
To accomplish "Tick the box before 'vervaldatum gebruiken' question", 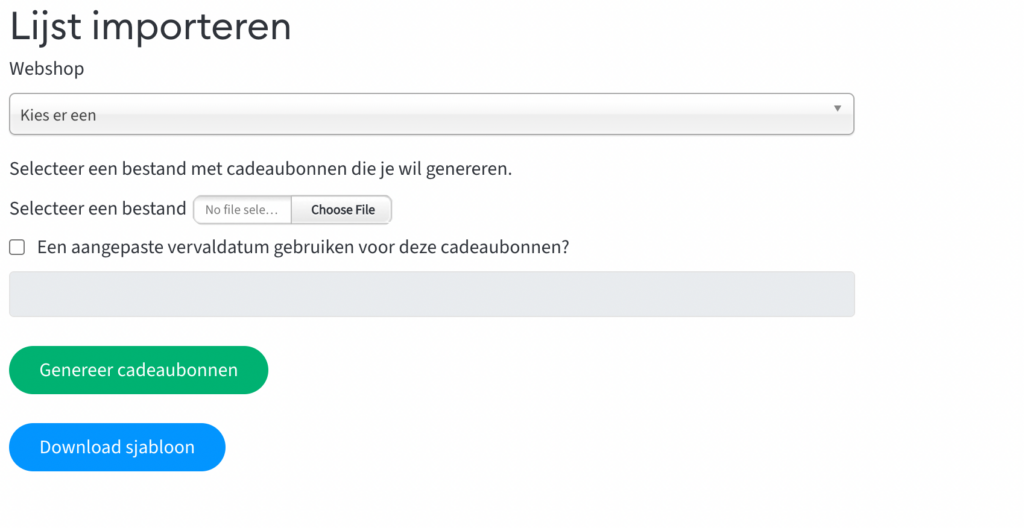I will click(x=17, y=247).
